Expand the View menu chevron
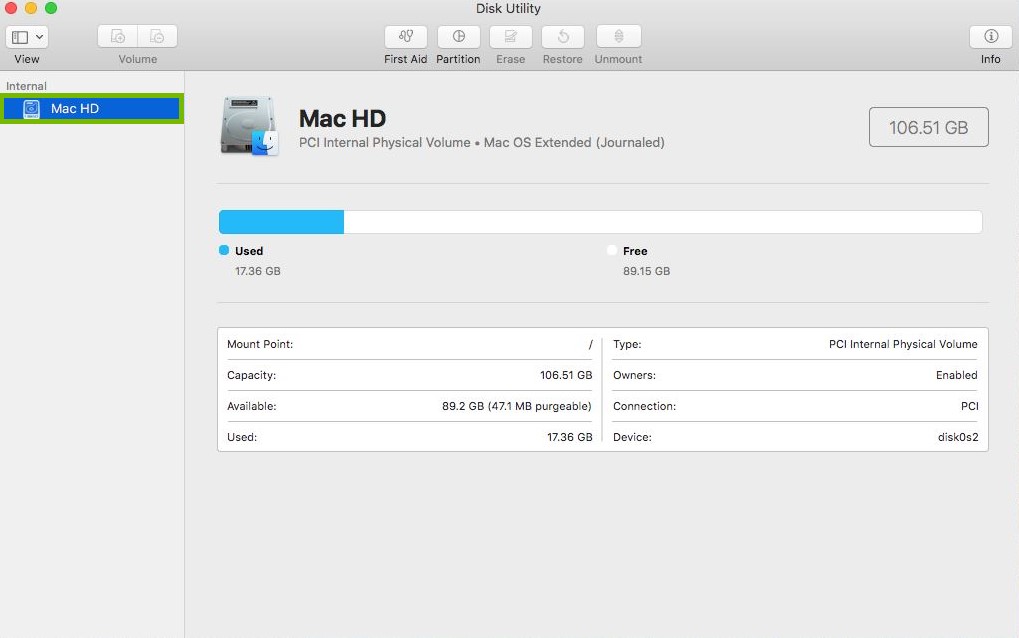1019x638 pixels. click(38, 36)
